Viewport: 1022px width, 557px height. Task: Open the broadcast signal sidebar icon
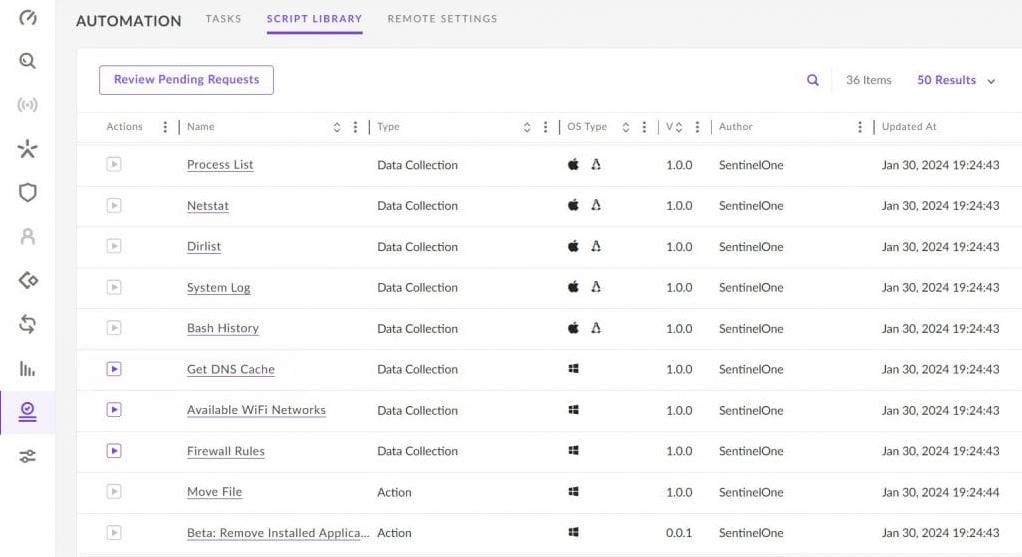tap(27, 105)
